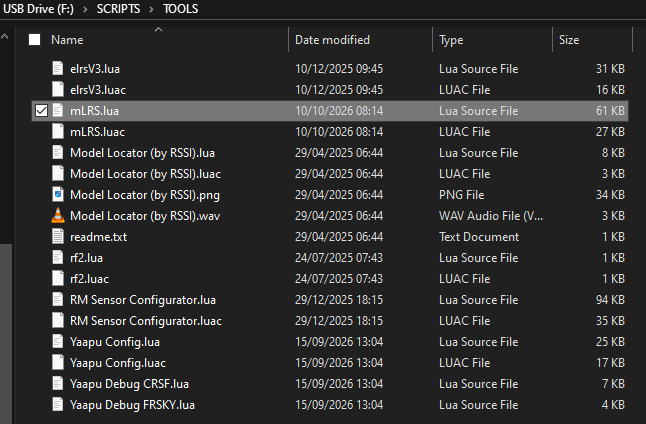
Task: Sort files by Size column
Action: point(569,40)
